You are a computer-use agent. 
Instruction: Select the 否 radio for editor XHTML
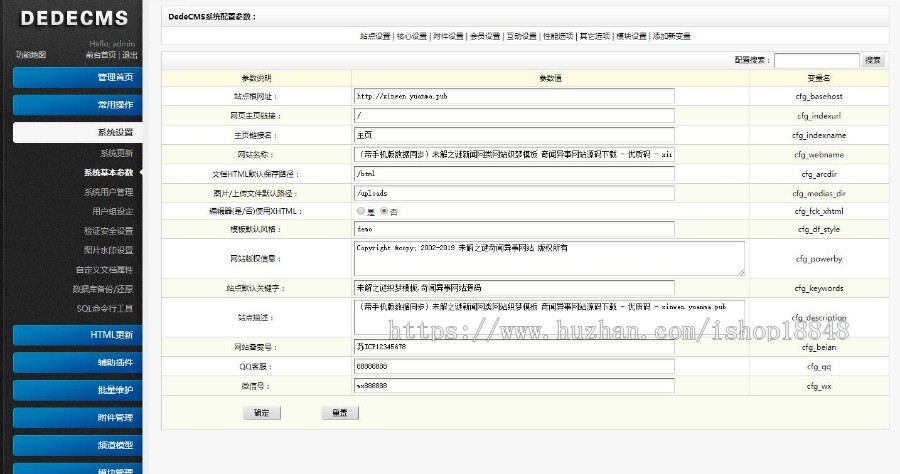pyautogui.click(x=384, y=211)
